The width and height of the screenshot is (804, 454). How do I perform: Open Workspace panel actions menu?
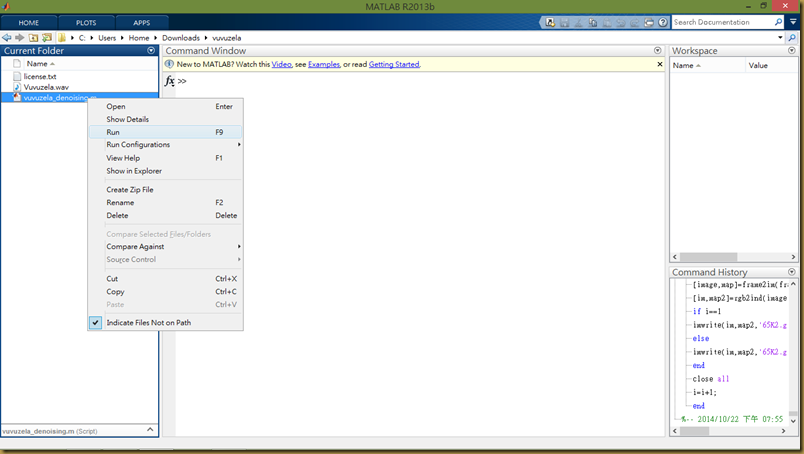(792, 50)
